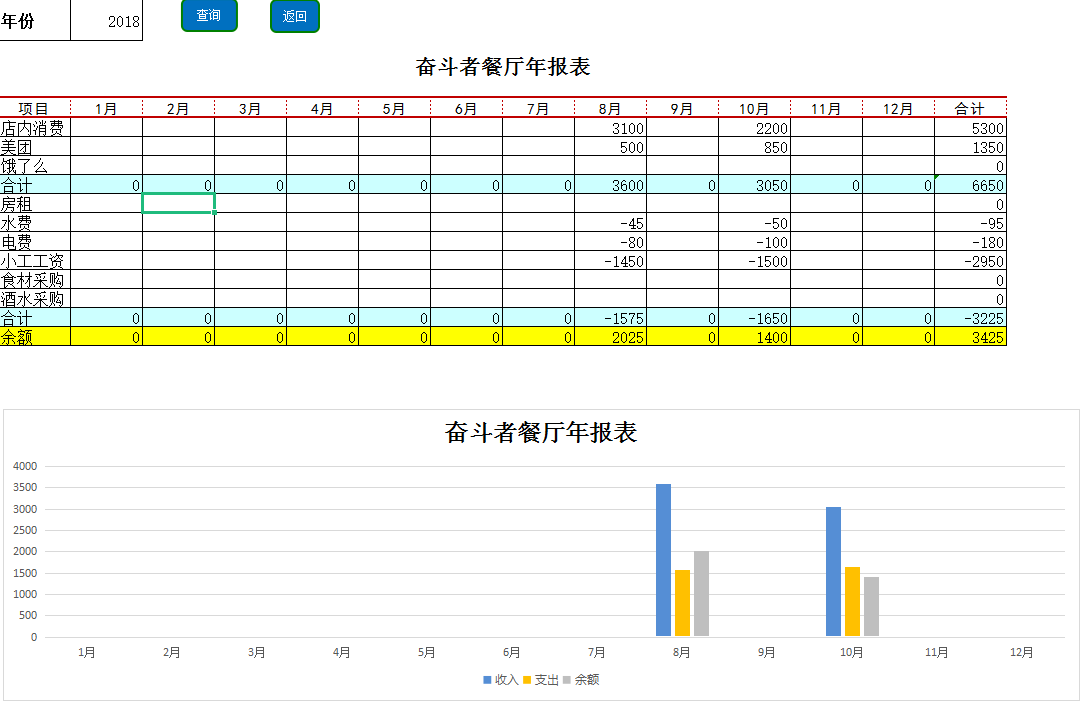Click the 8月 label on chart axis
Image resolution: width=1088 pixels, height=718 pixels.
pos(681,652)
